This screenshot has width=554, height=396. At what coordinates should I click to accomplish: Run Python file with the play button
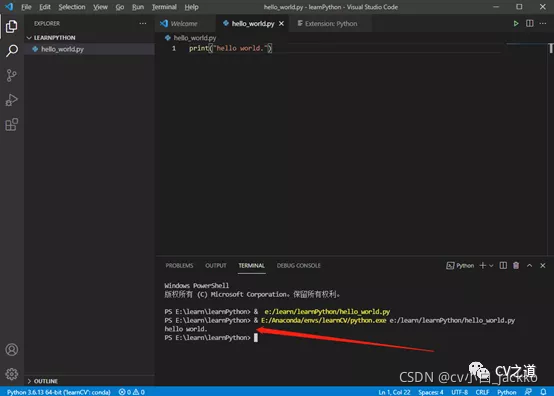[x=516, y=24]
